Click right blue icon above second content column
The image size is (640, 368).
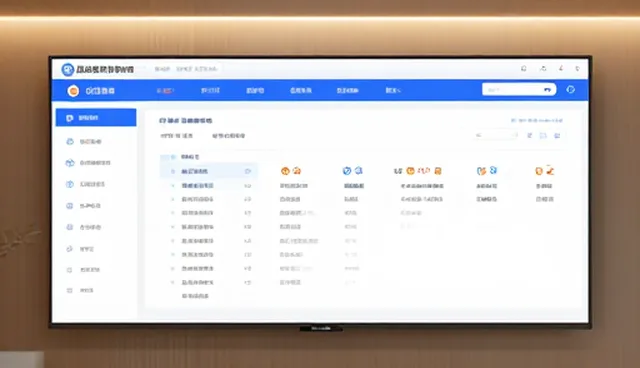pos(358,170)
